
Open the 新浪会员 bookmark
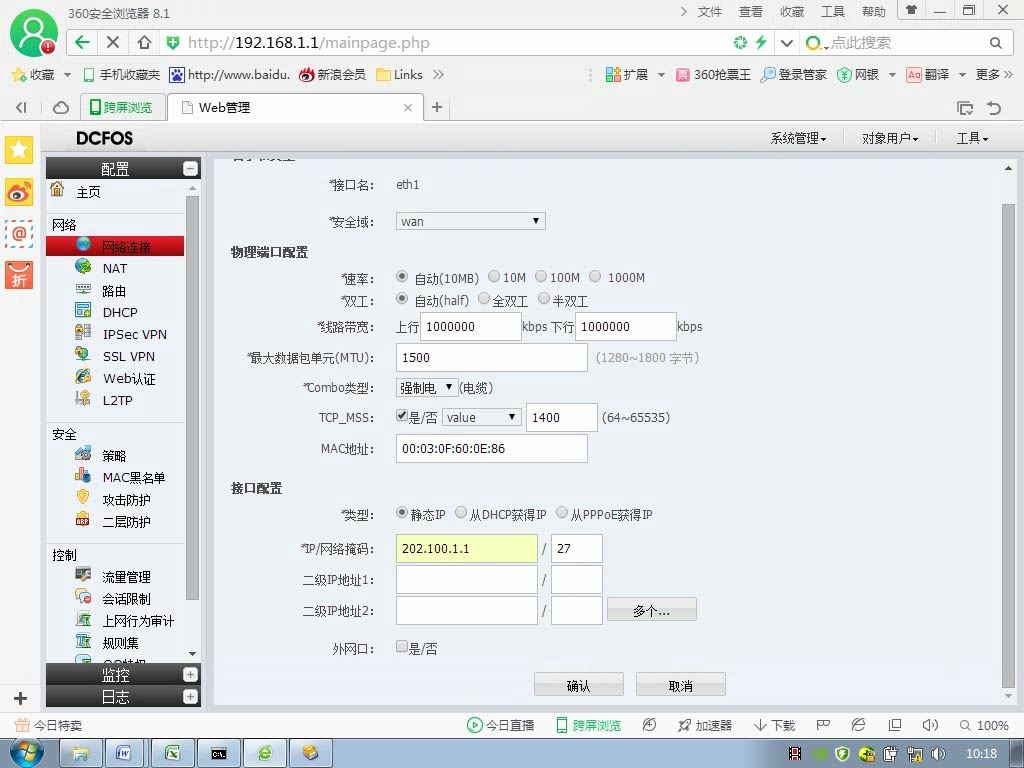pos(332,74)
